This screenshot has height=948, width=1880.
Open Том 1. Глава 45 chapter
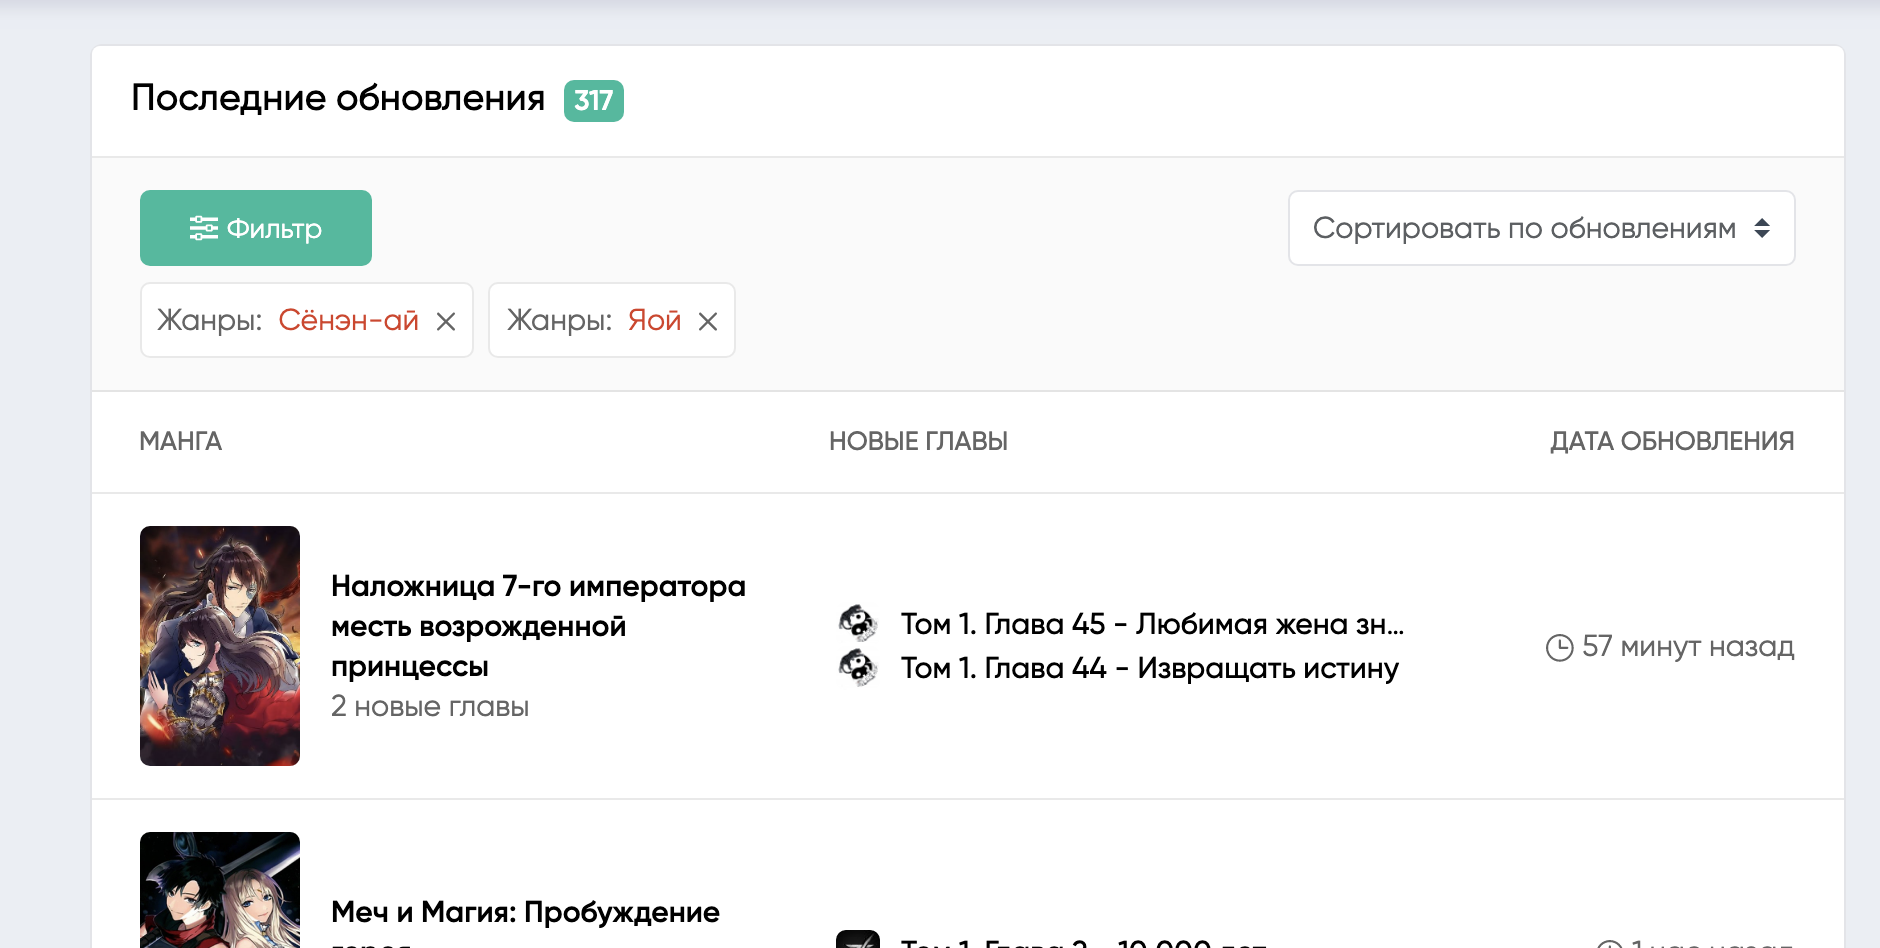click(1152, 624)
